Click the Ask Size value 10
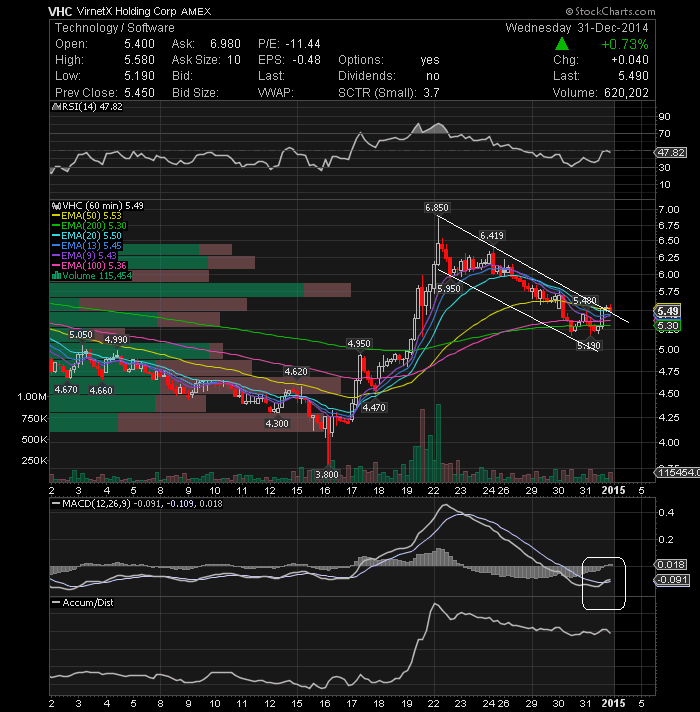Image resolution: width=700 pixels, height=712 pixels. (234, 60)
